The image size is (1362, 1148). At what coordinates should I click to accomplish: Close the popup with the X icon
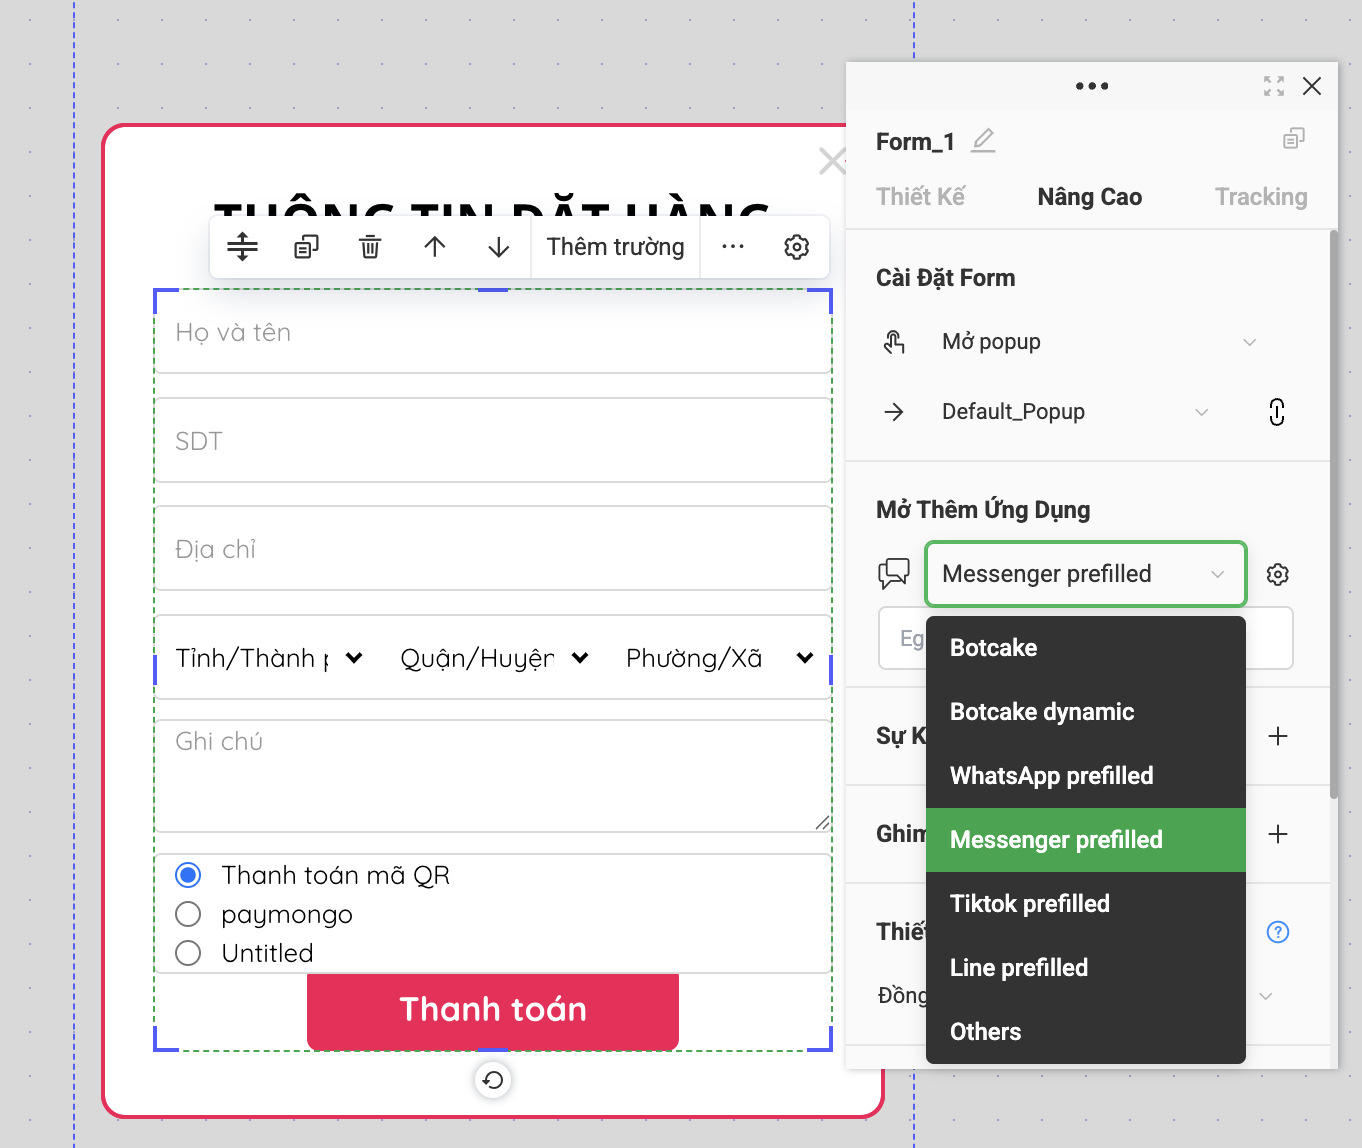(x=832, y=161)
